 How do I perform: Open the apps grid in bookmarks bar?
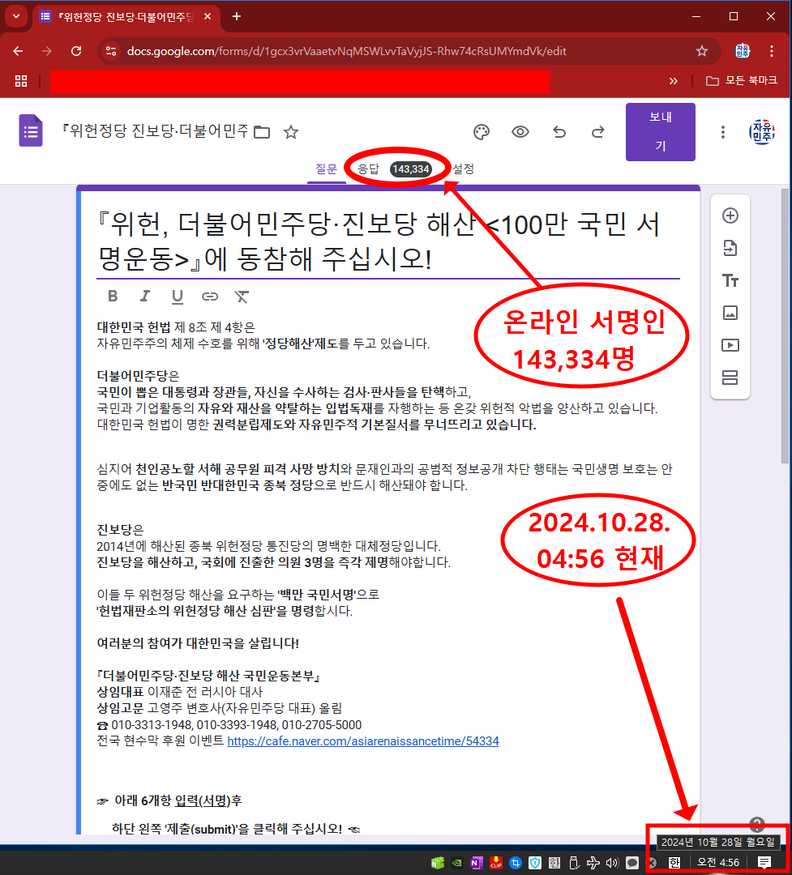click(21, 81)
